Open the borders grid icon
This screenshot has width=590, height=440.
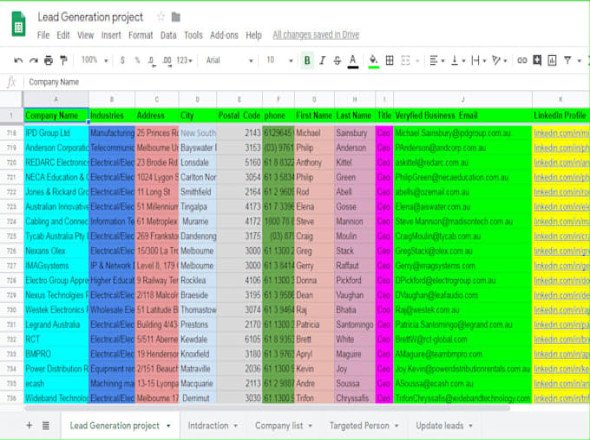click(x=389, y=60)
